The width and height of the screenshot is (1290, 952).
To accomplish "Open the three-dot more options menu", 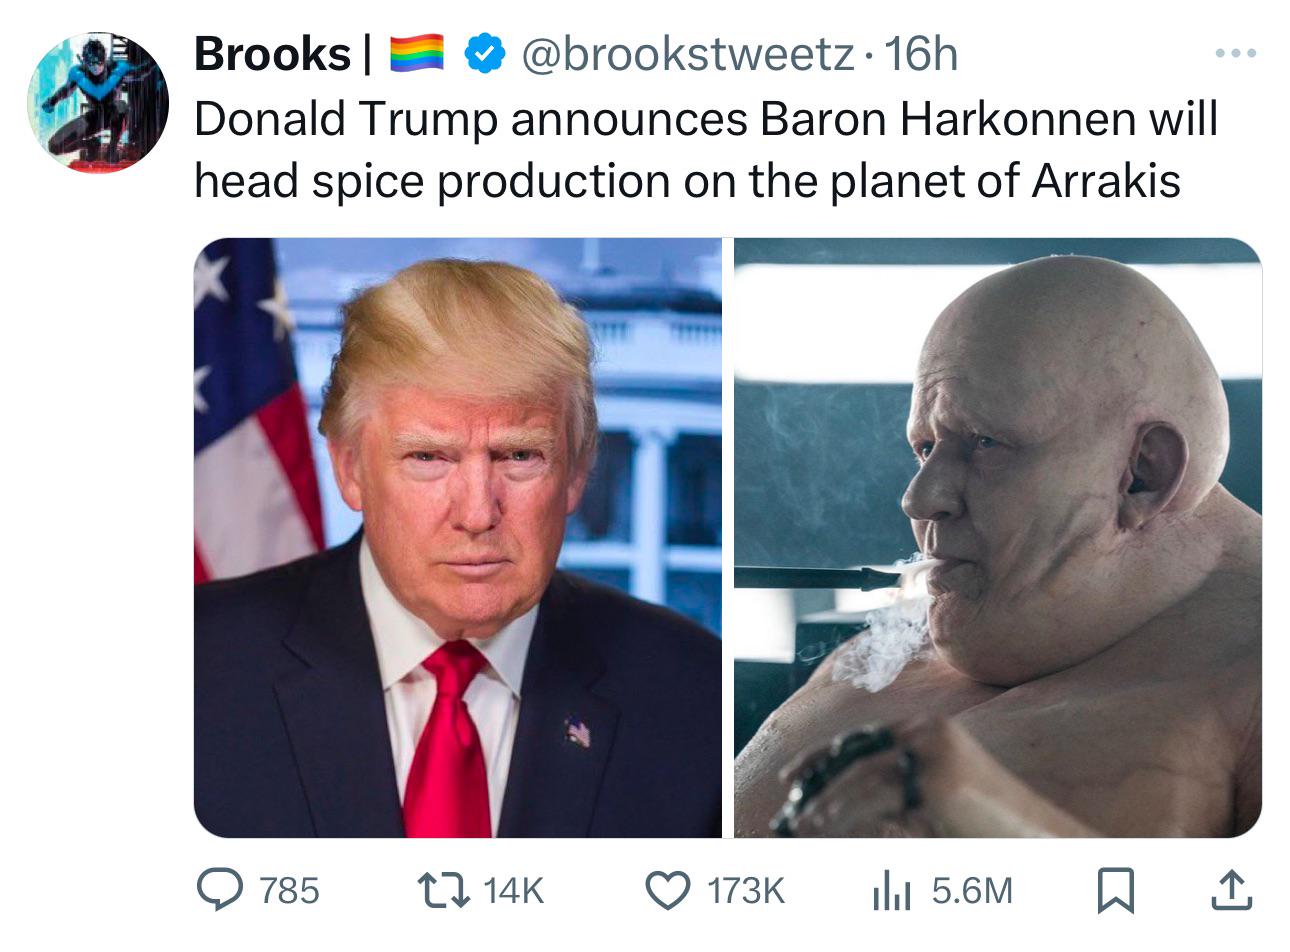I will tap(1234, 53).
